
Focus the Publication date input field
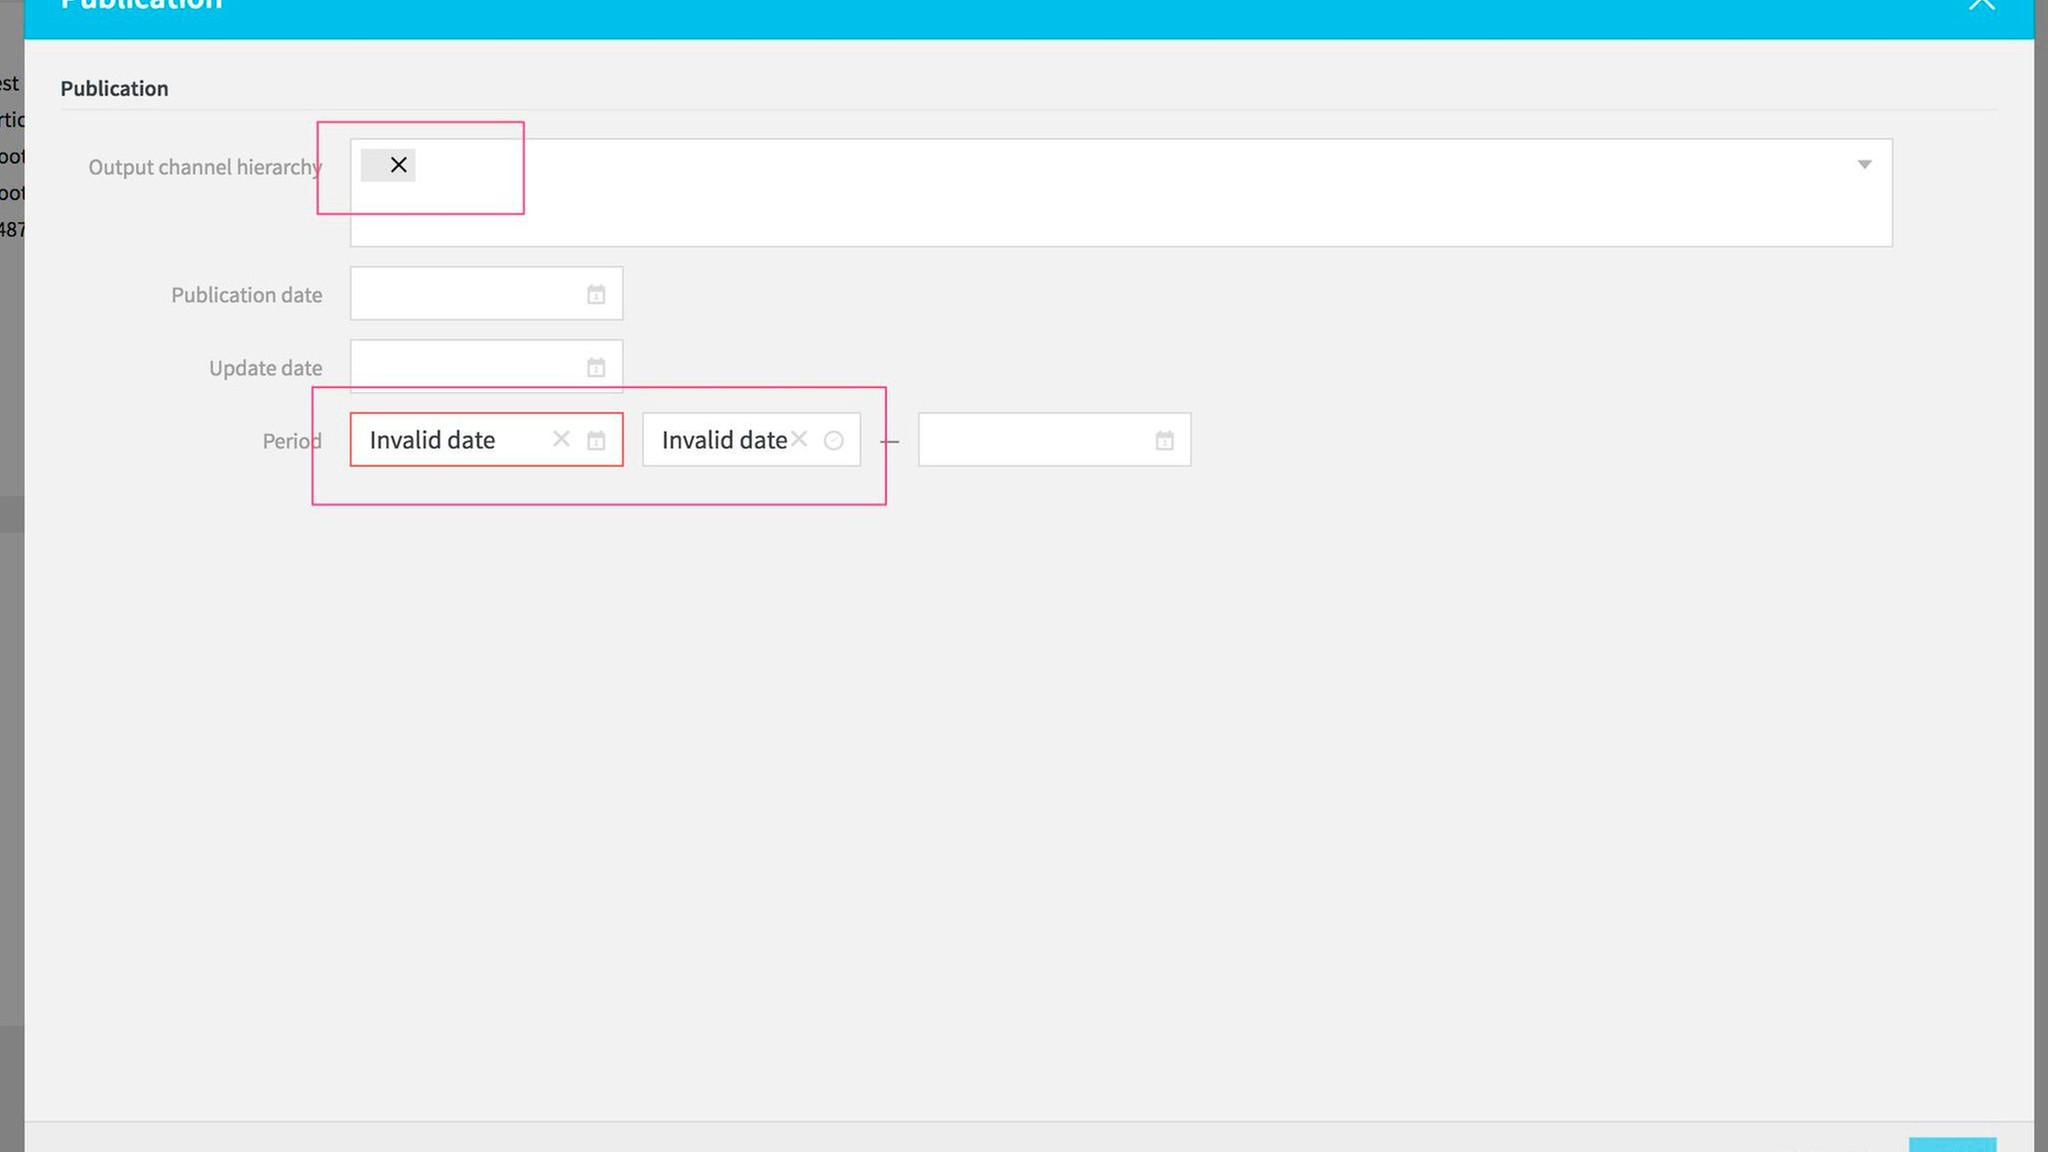click(x=466, y=294)
